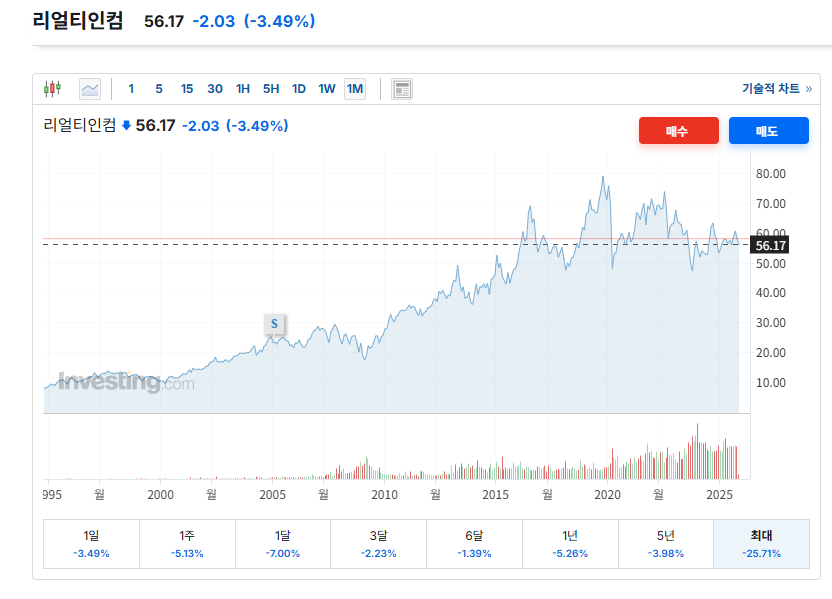Click the news layout icon in toolbar
The image size is (832, 599).
pyautogui.click(x=402, y=89)
